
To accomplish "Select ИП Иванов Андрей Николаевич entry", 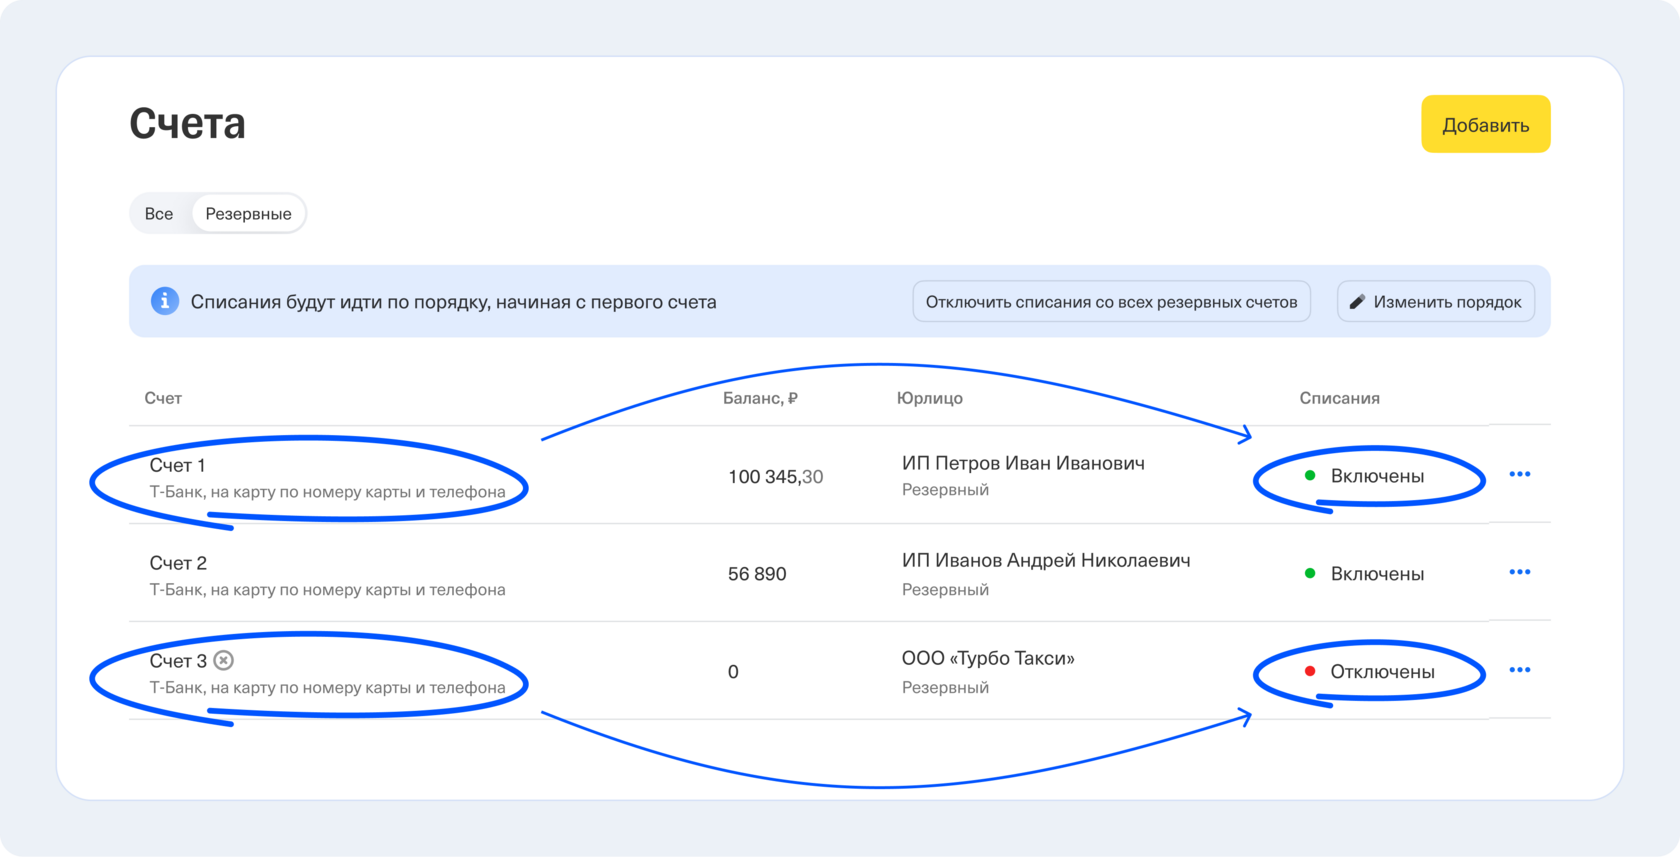I will pos(1045,561).
